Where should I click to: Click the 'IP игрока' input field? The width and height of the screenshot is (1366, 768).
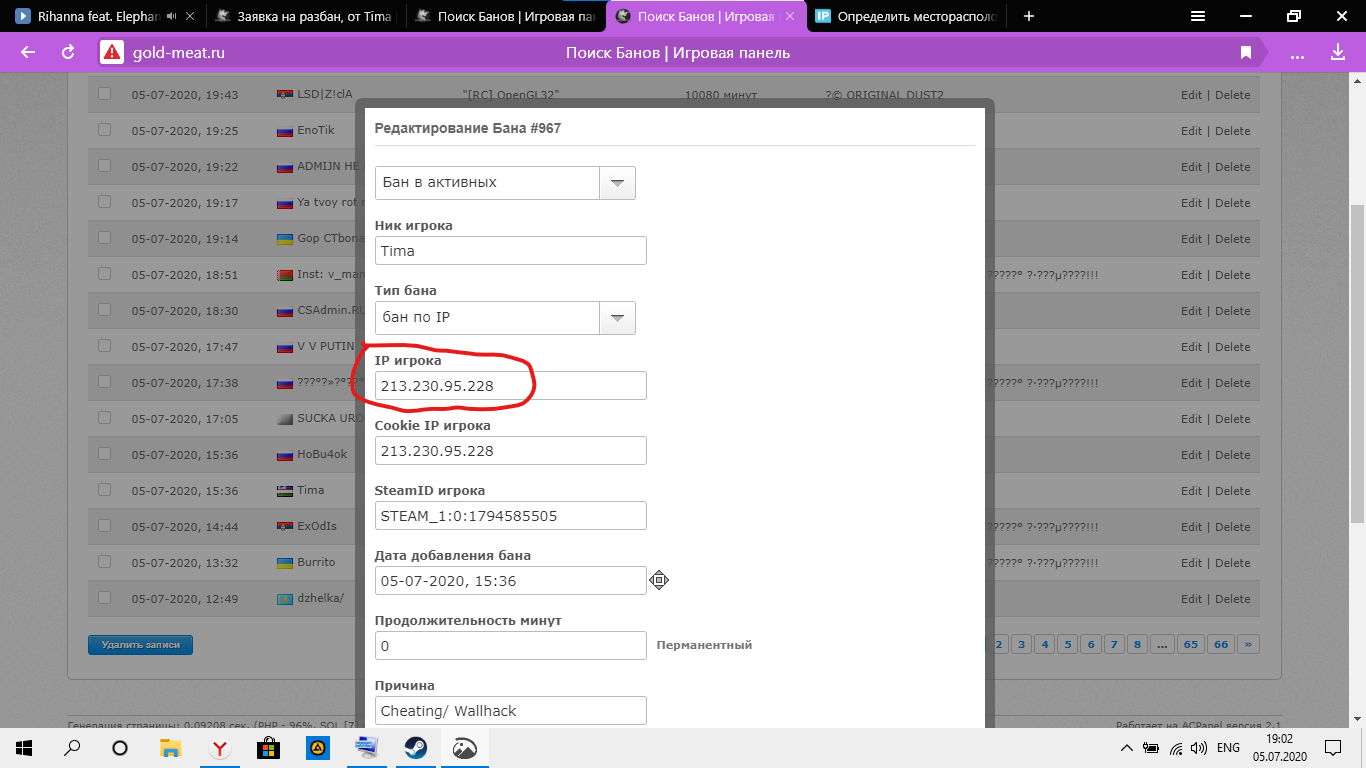pyautogui.click(x=511, y=386)
